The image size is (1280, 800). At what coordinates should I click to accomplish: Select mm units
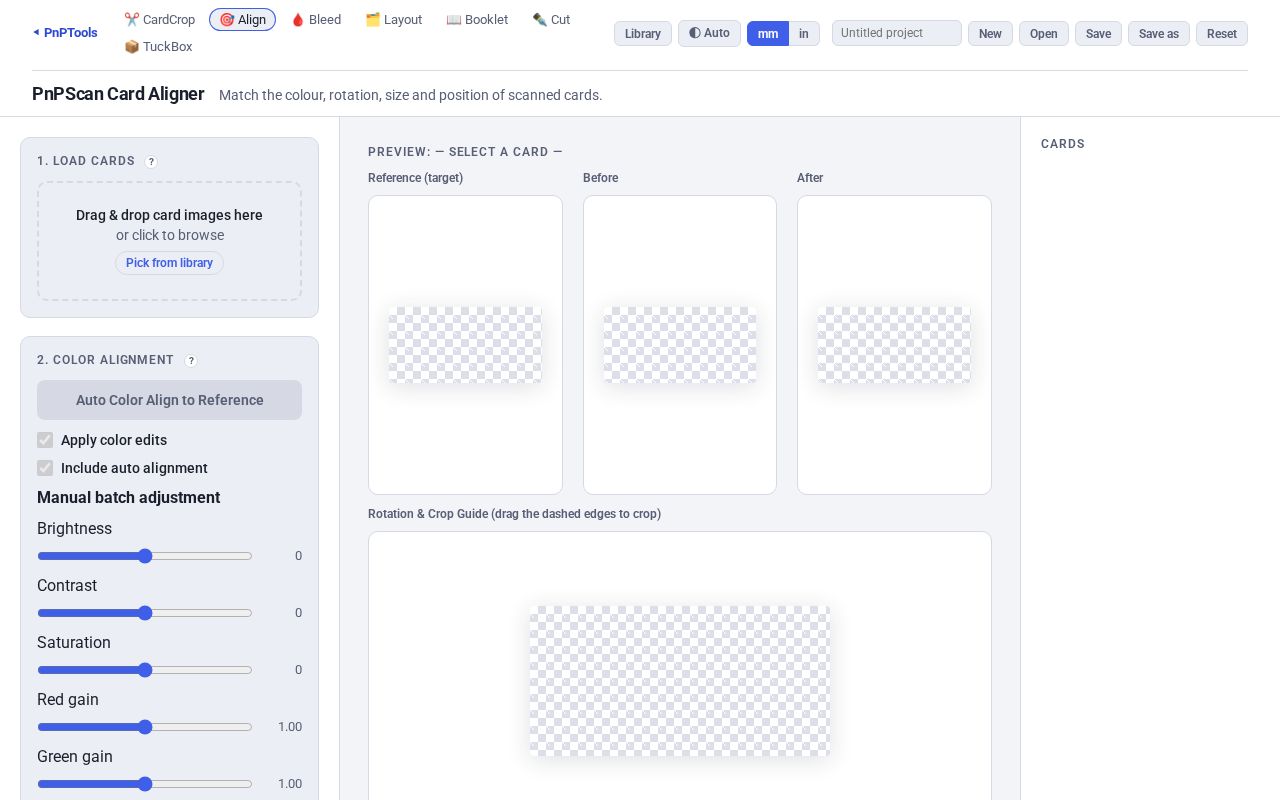pos(768,33)
